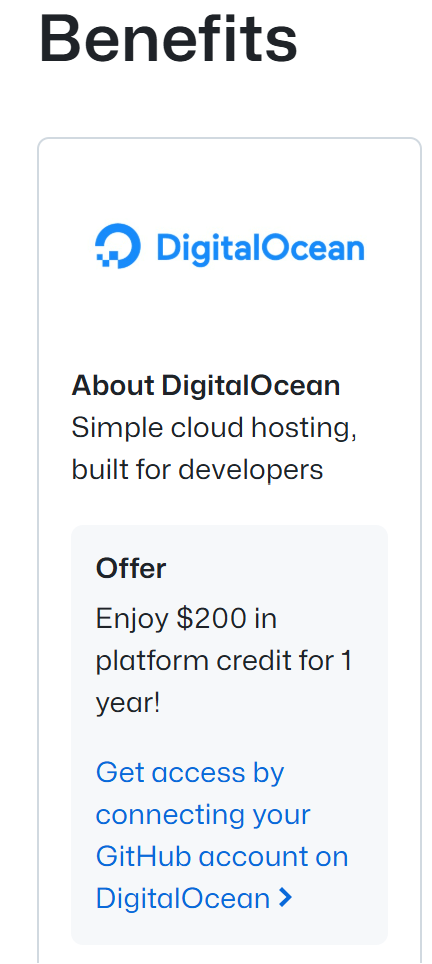Click the "GitHub account on" link line
432x964 pixels.
point(222,856)
